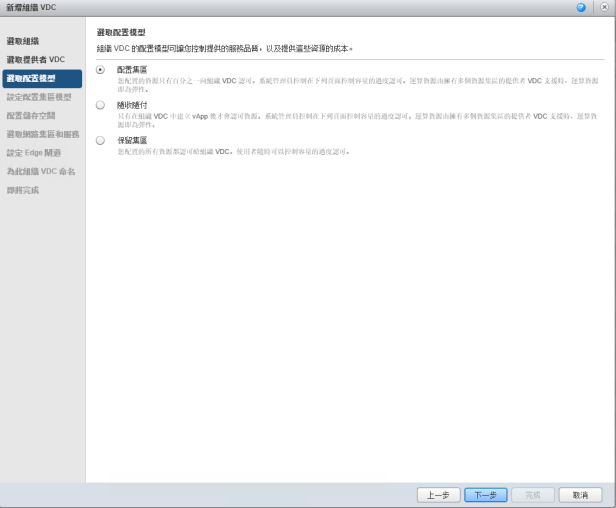Click the 保留集區 option label text
The width and height of the screenshot is (616, 508).
click(132, 141)
